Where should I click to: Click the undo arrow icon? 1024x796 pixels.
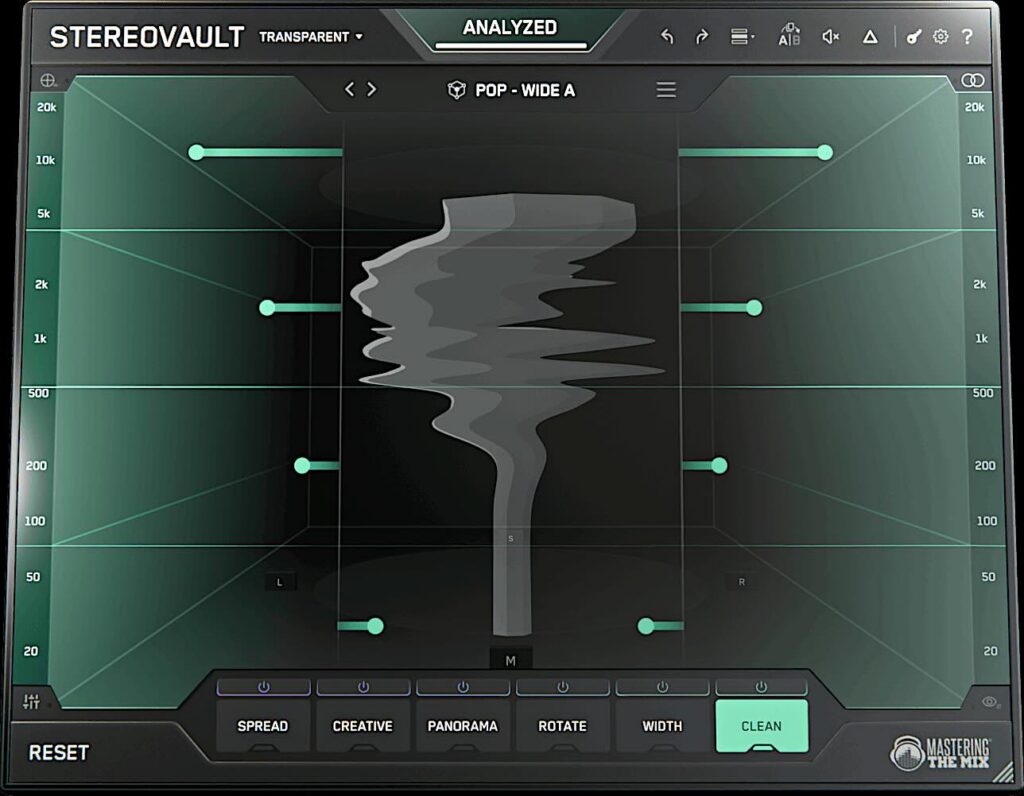click(x=667, y=37)
